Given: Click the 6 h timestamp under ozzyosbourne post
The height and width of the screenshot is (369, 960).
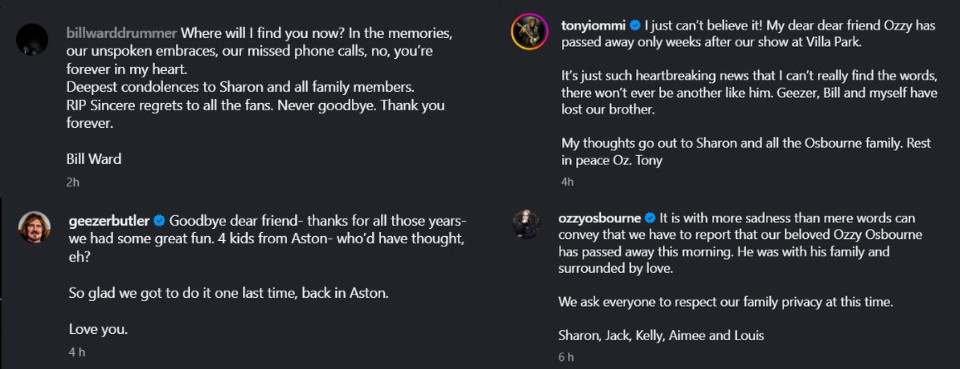Looking at the screenshot, I should [566, 357].
